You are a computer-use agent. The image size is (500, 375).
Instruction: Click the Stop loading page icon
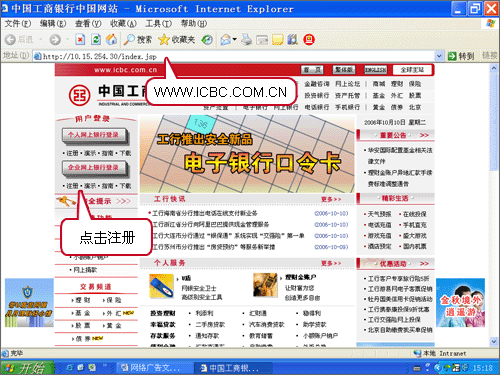point(80,40)
